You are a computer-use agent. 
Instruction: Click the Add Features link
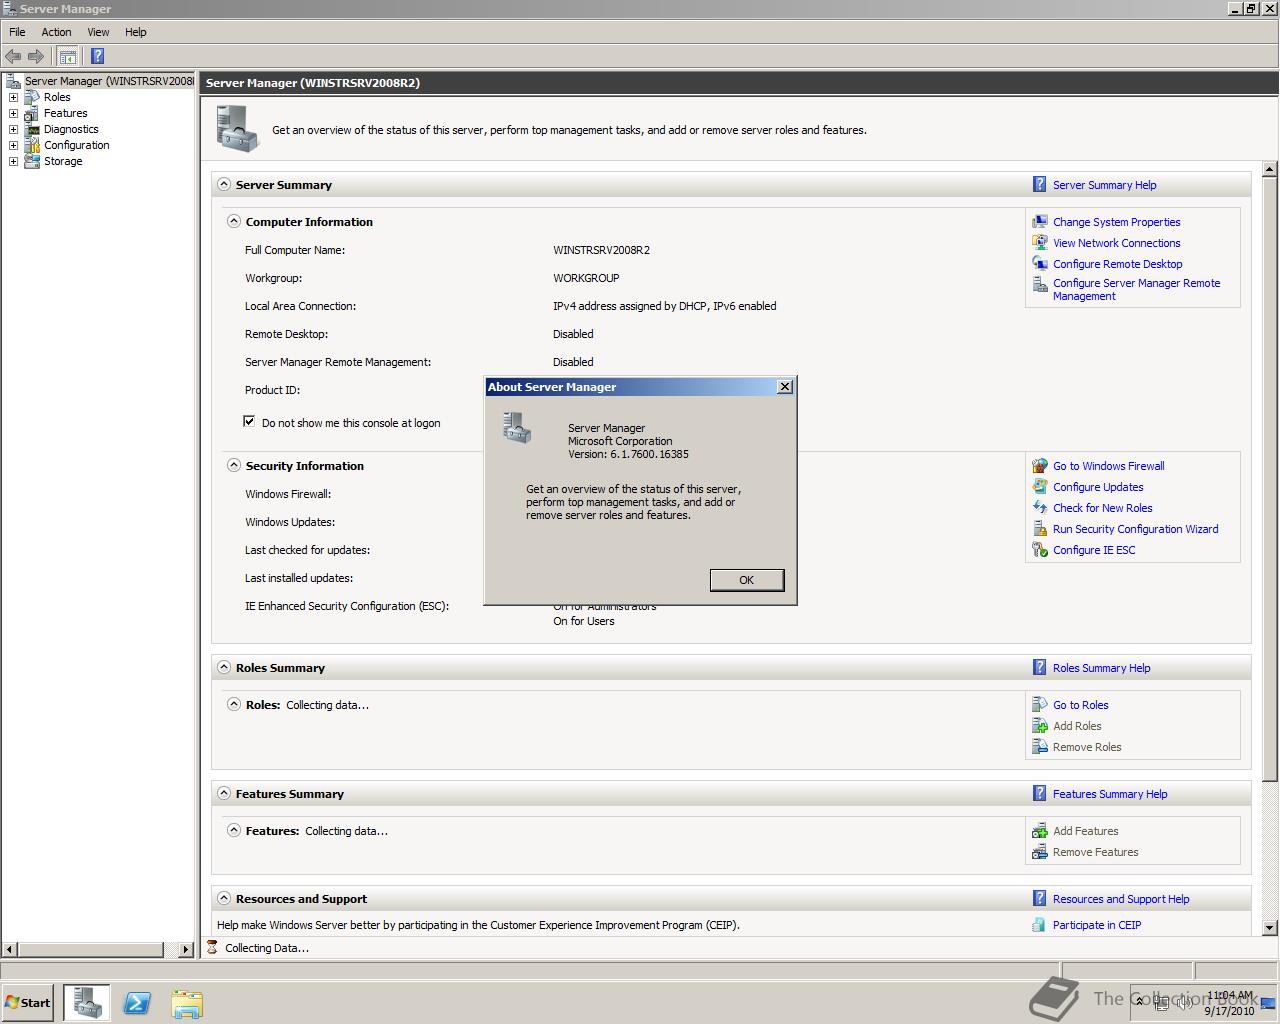(1085, 831)
